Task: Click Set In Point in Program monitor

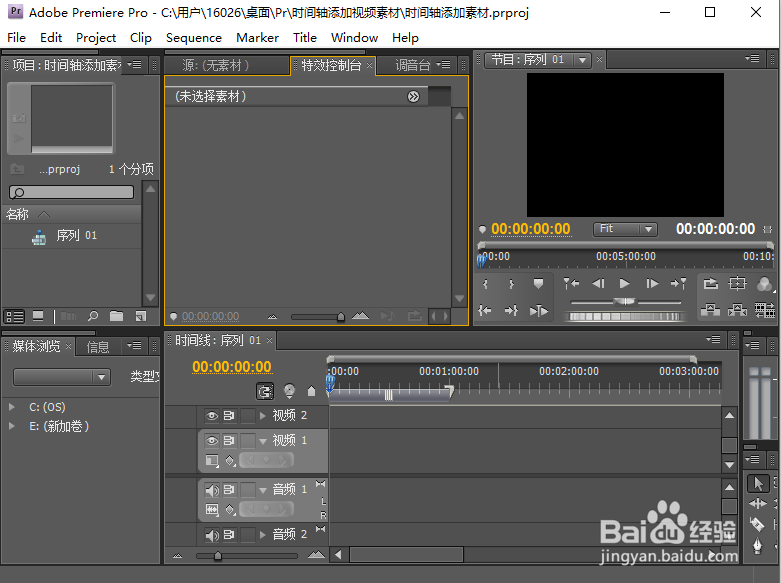Action: [486, 284]
